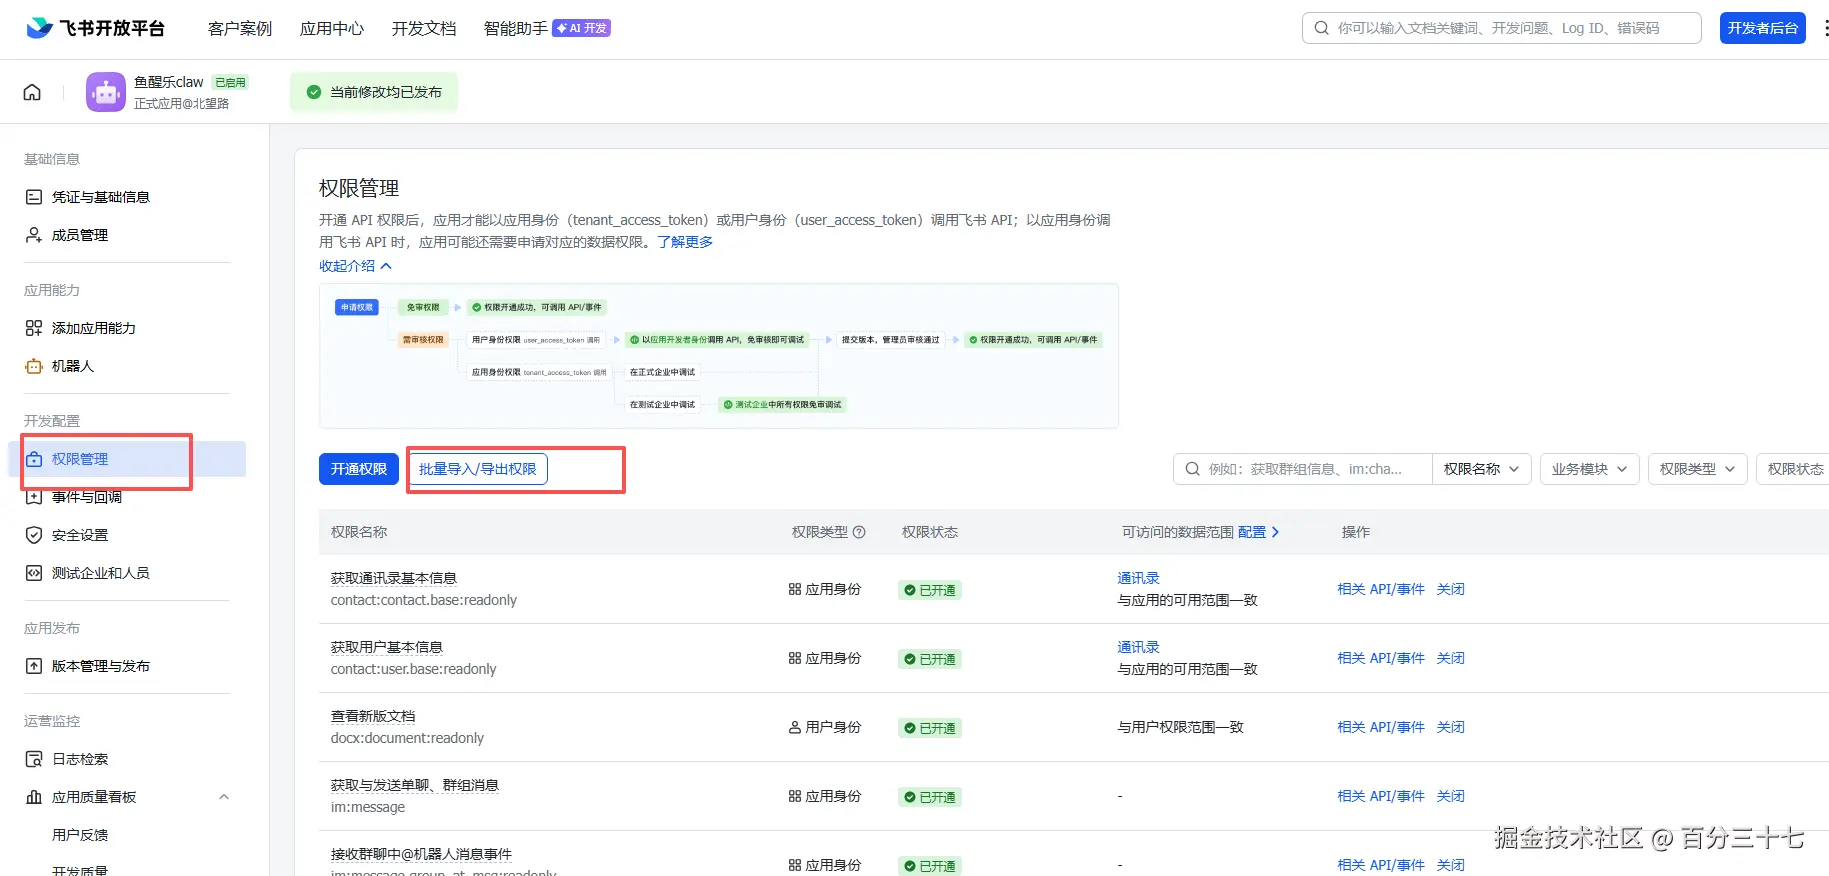Click the more options dots at top right

click(x=1825, y=28)
